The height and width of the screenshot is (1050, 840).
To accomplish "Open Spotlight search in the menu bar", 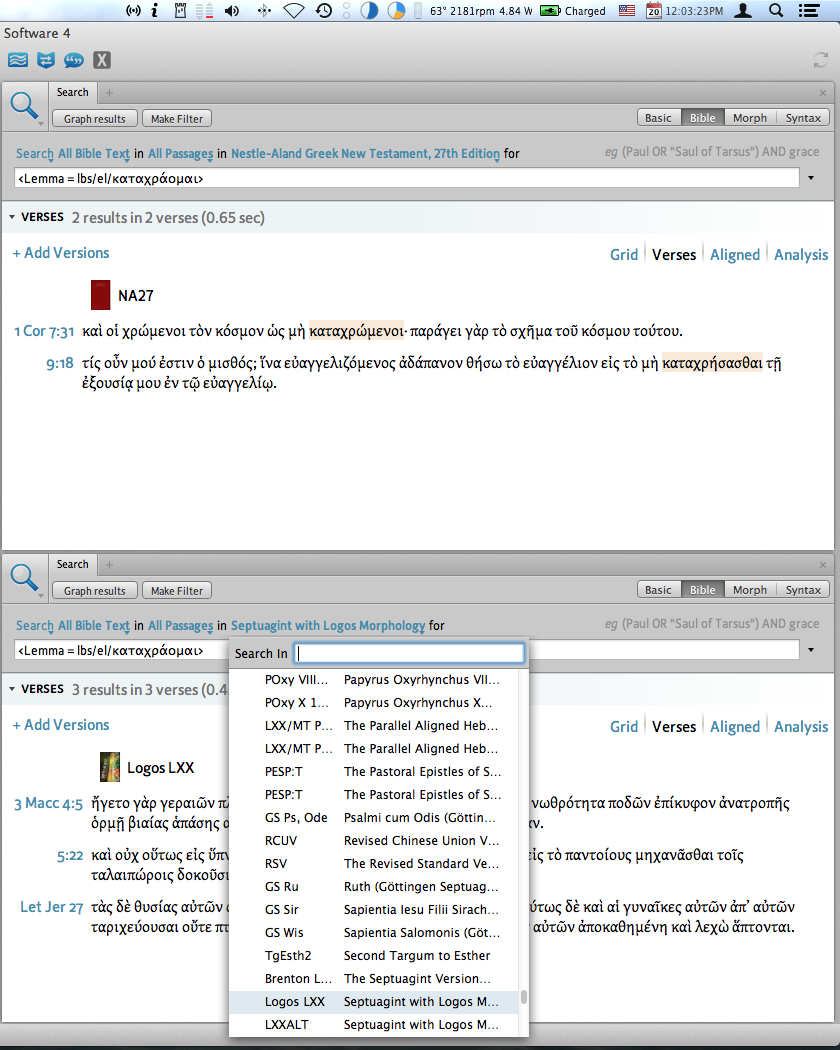I will (776, 11).
